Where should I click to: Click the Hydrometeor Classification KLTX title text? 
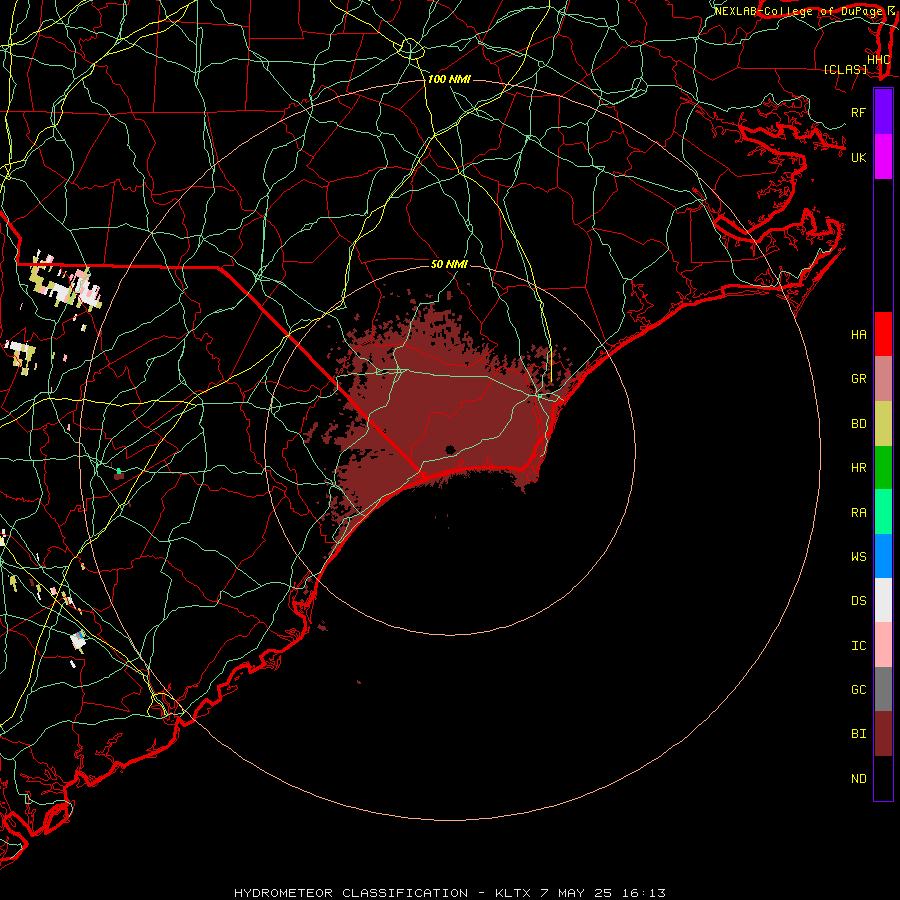pyautogui.click(x=449, y=893)
